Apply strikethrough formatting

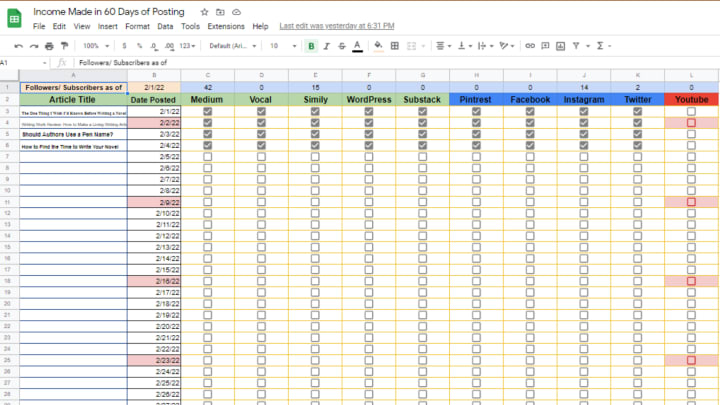(x=342, y=46)
